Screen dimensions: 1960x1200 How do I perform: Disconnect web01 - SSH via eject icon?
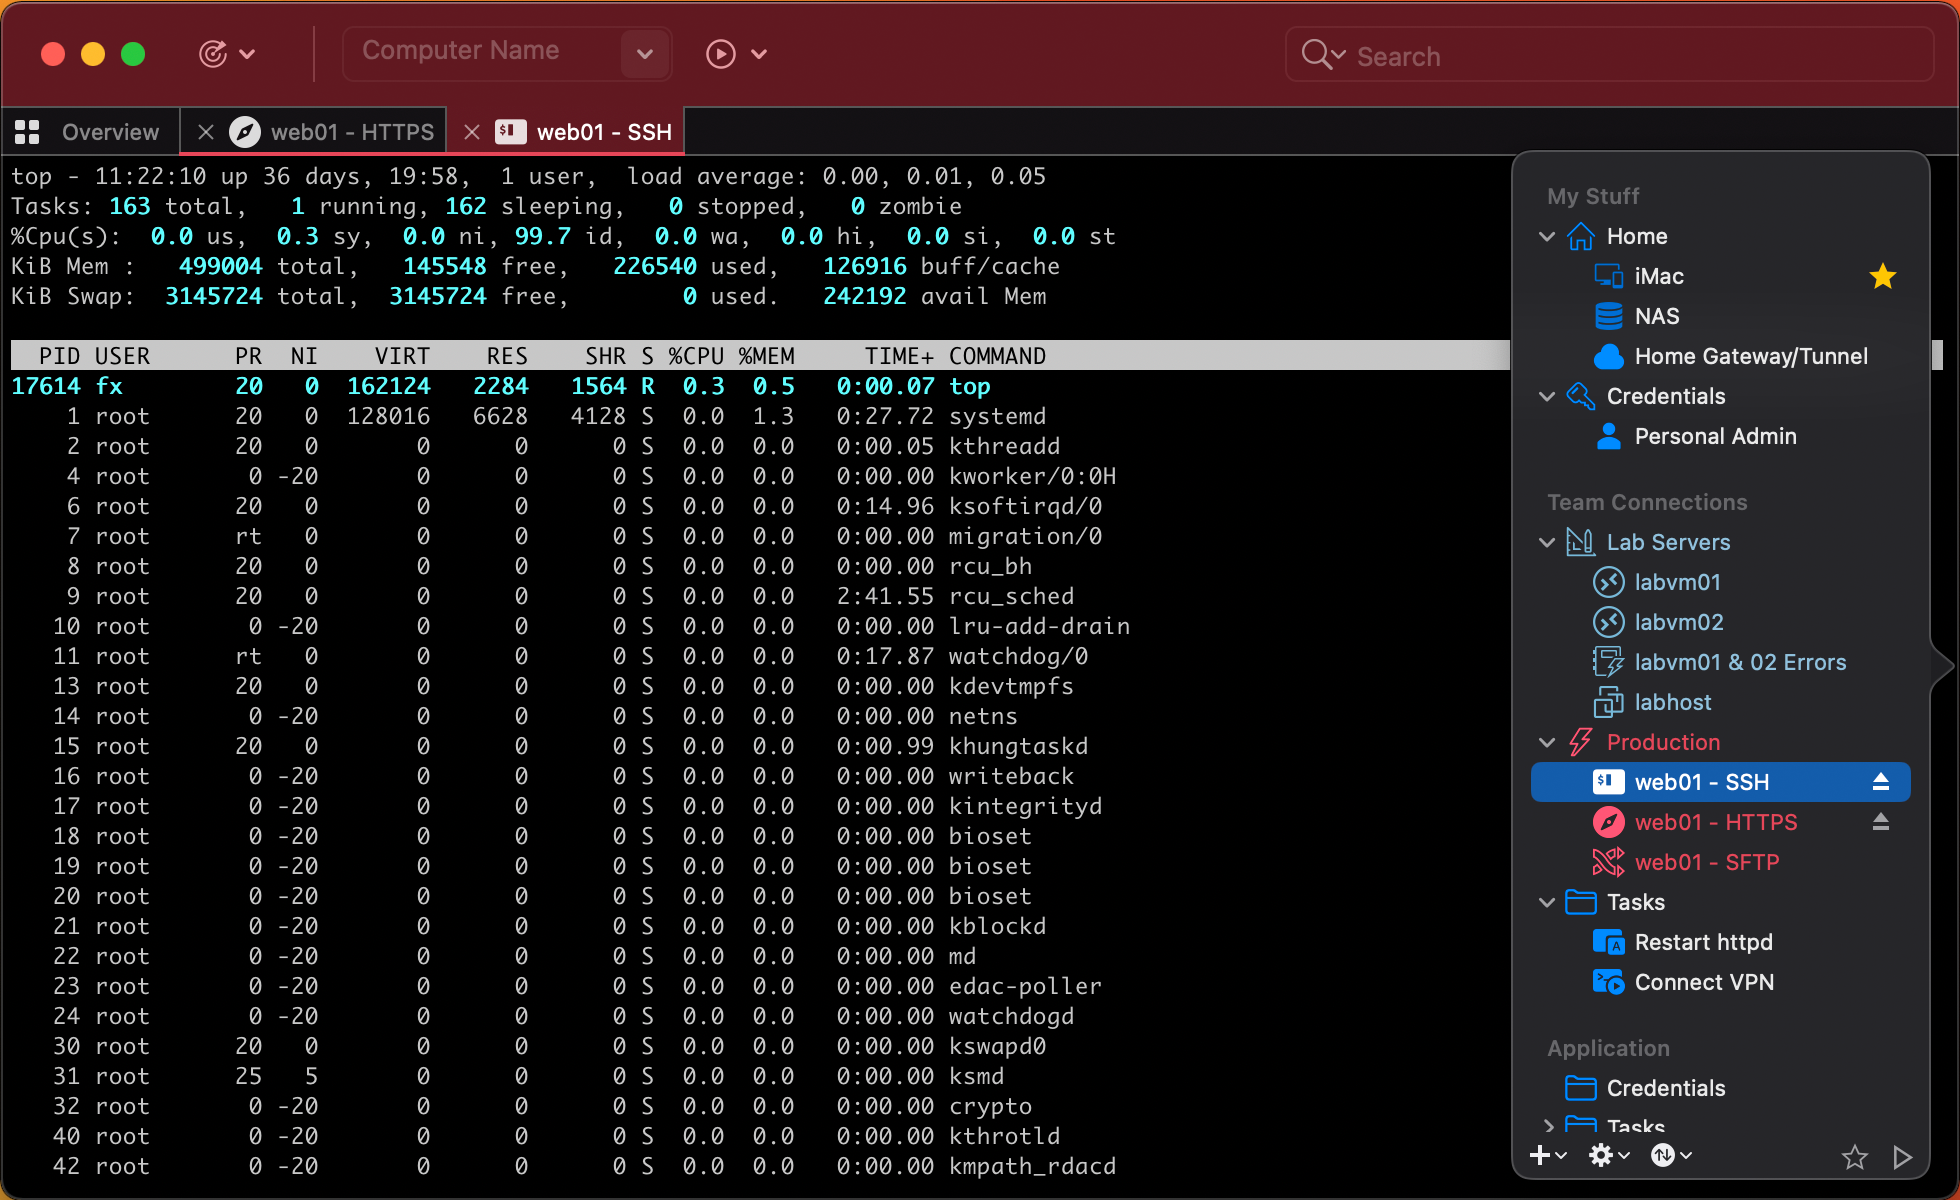pos(1880,782)
